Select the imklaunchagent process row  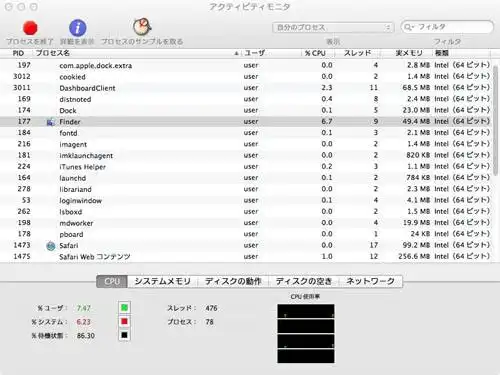pyautogui.click(x=246, y=155)
